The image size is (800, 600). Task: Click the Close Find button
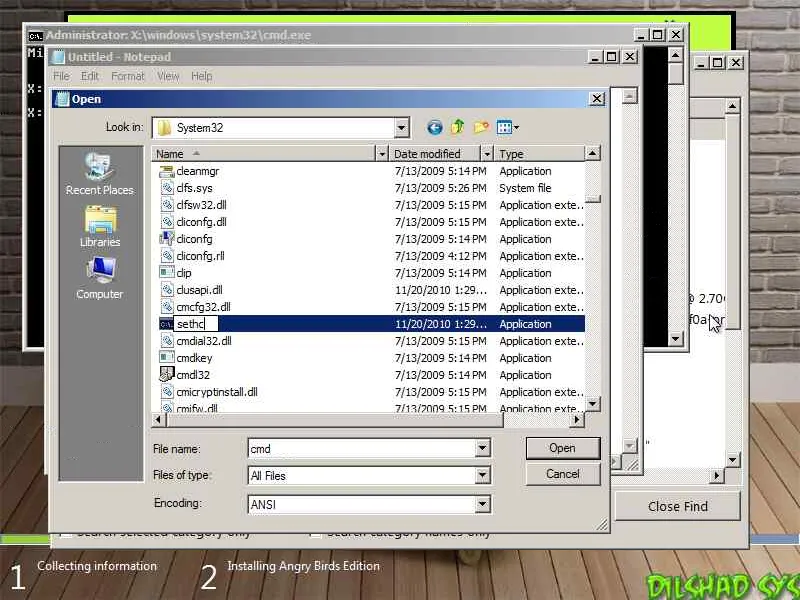click(x=678, y=506)
